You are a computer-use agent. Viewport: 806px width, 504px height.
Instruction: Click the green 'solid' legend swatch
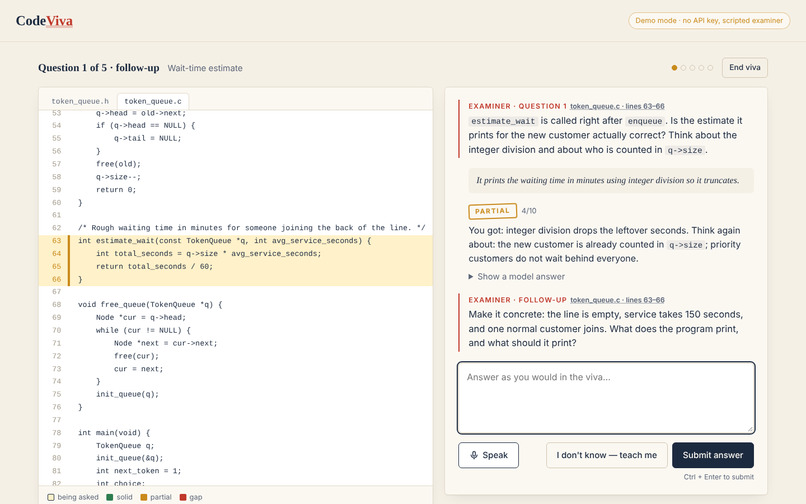(109, 497)
